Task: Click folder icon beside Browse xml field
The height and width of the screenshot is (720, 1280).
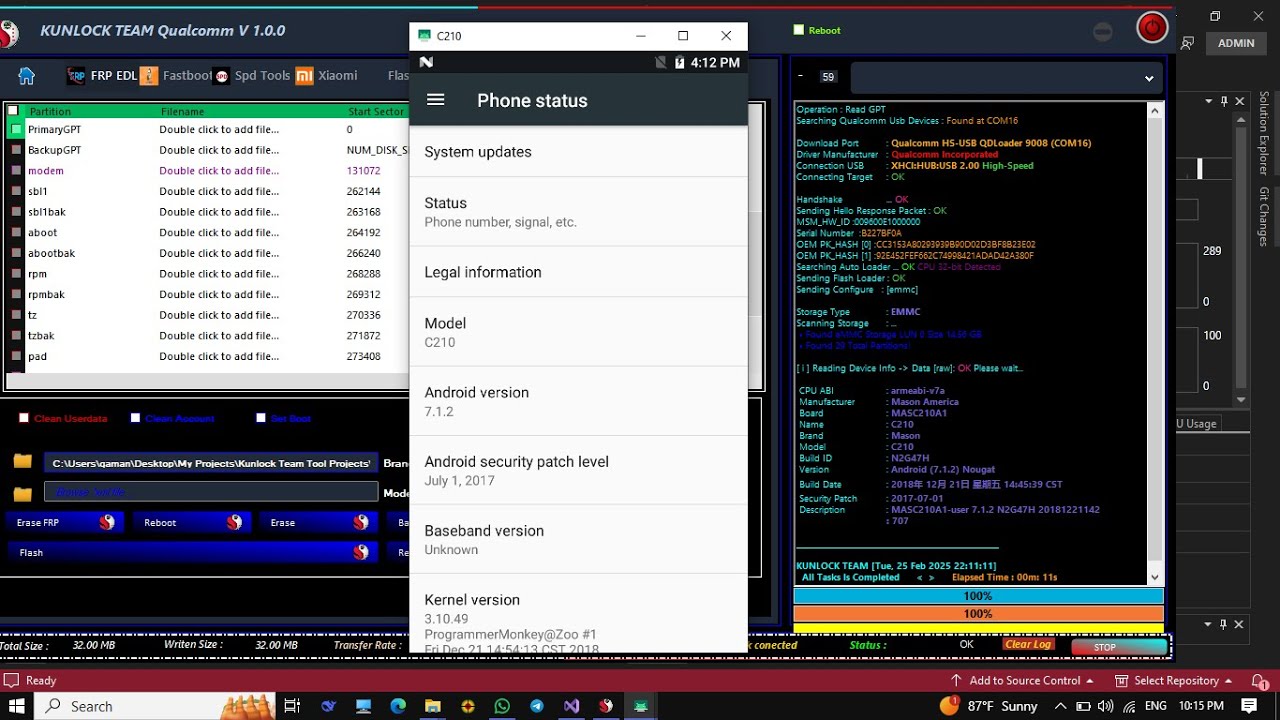Action: pyautogui.click(x=23, y=493)
